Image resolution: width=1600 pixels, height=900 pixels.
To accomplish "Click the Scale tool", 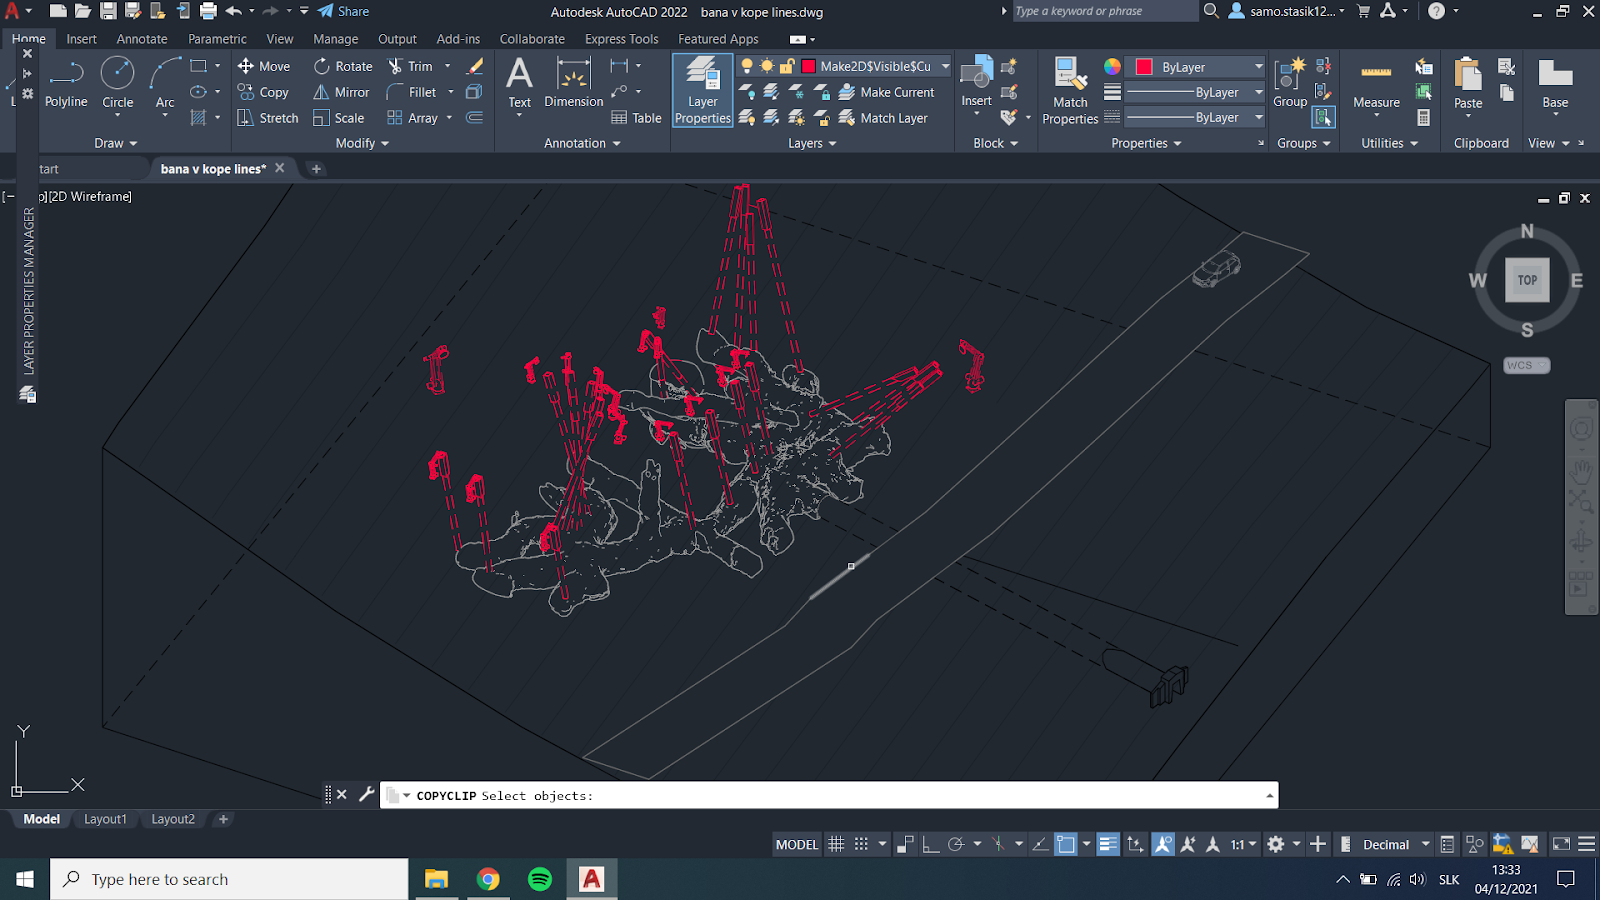I will (339, 118).
